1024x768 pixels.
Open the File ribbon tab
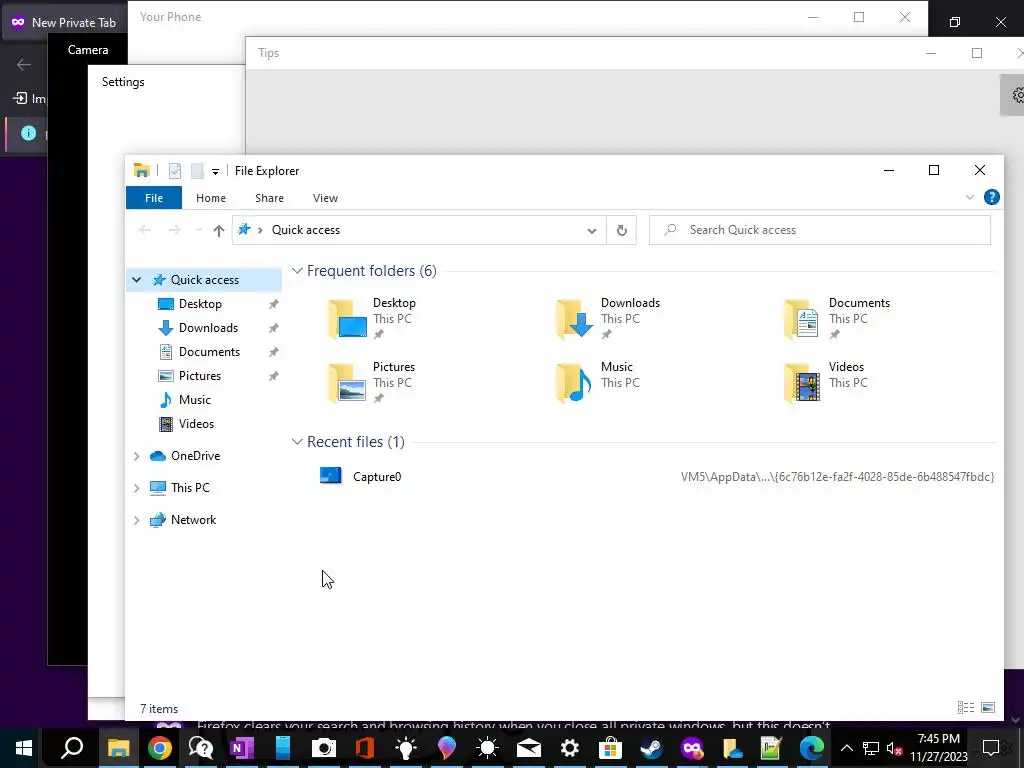tap(153, 198)
